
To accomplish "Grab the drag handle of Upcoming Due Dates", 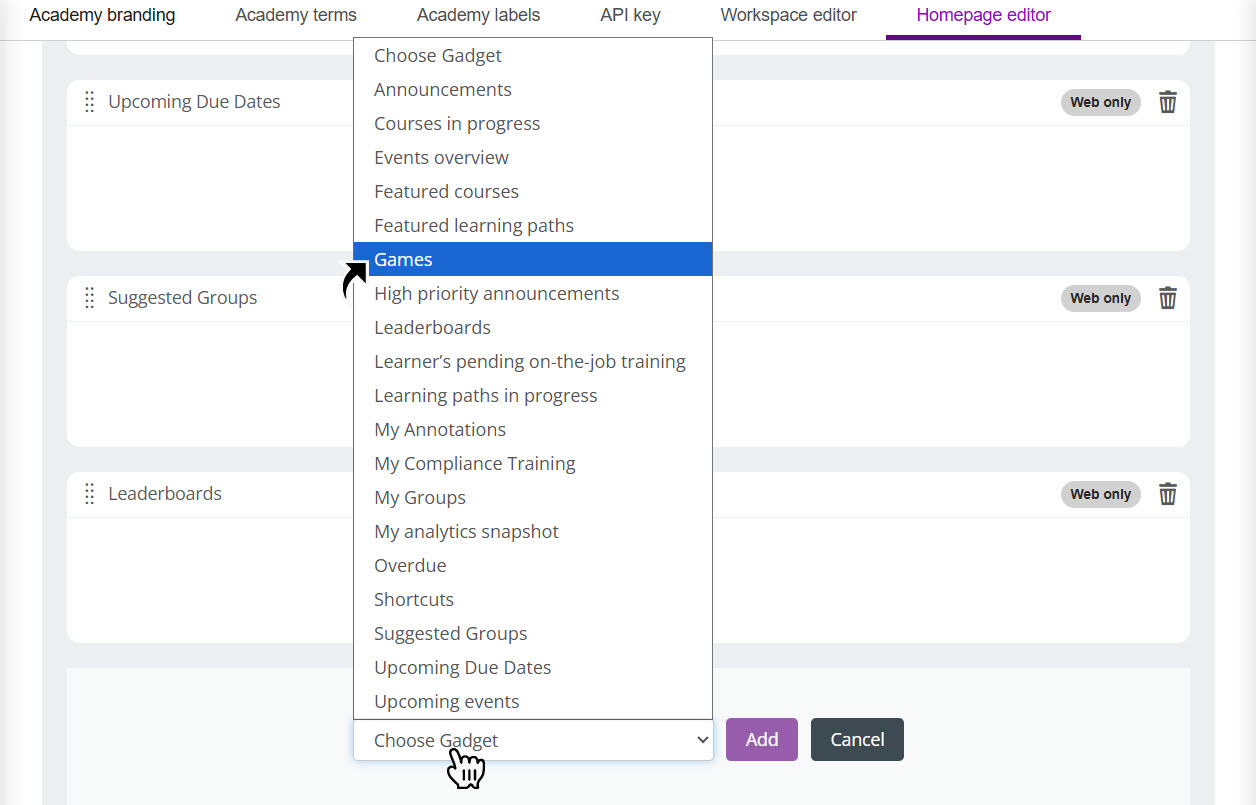I will tap(89, 101).
